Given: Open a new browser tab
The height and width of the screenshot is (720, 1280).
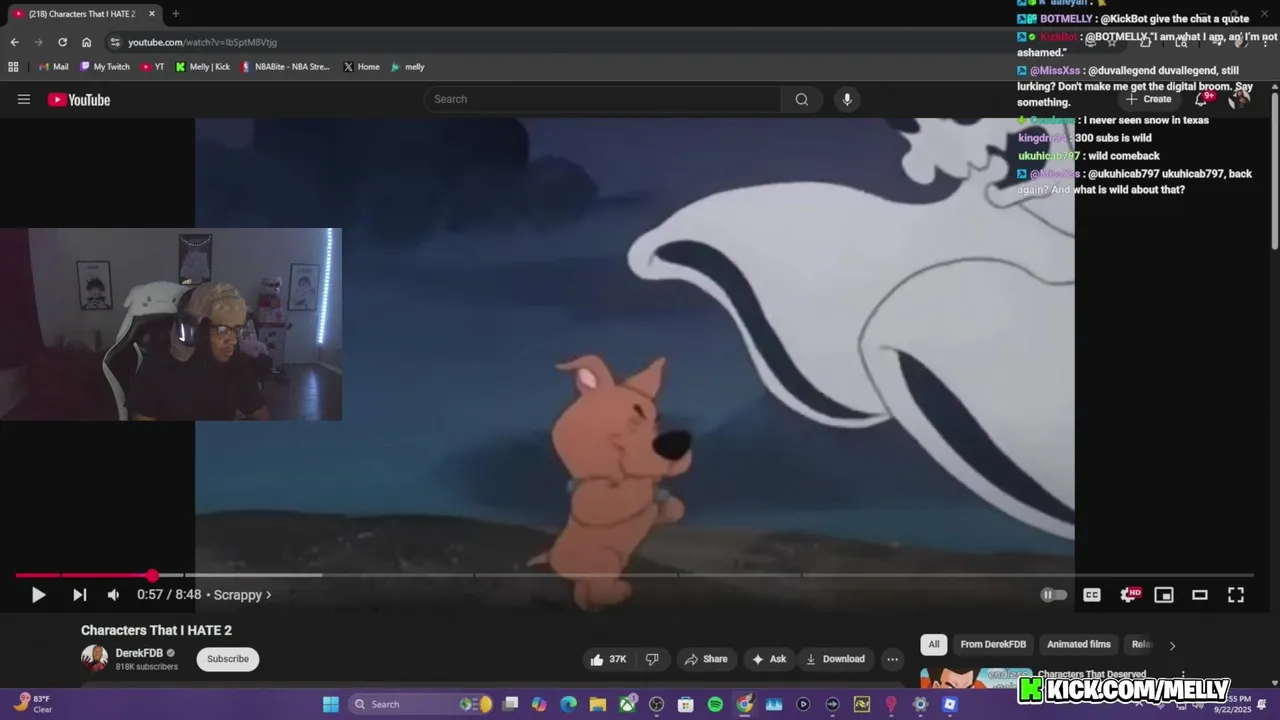Looking at the screenshot, I should (175, 14).
